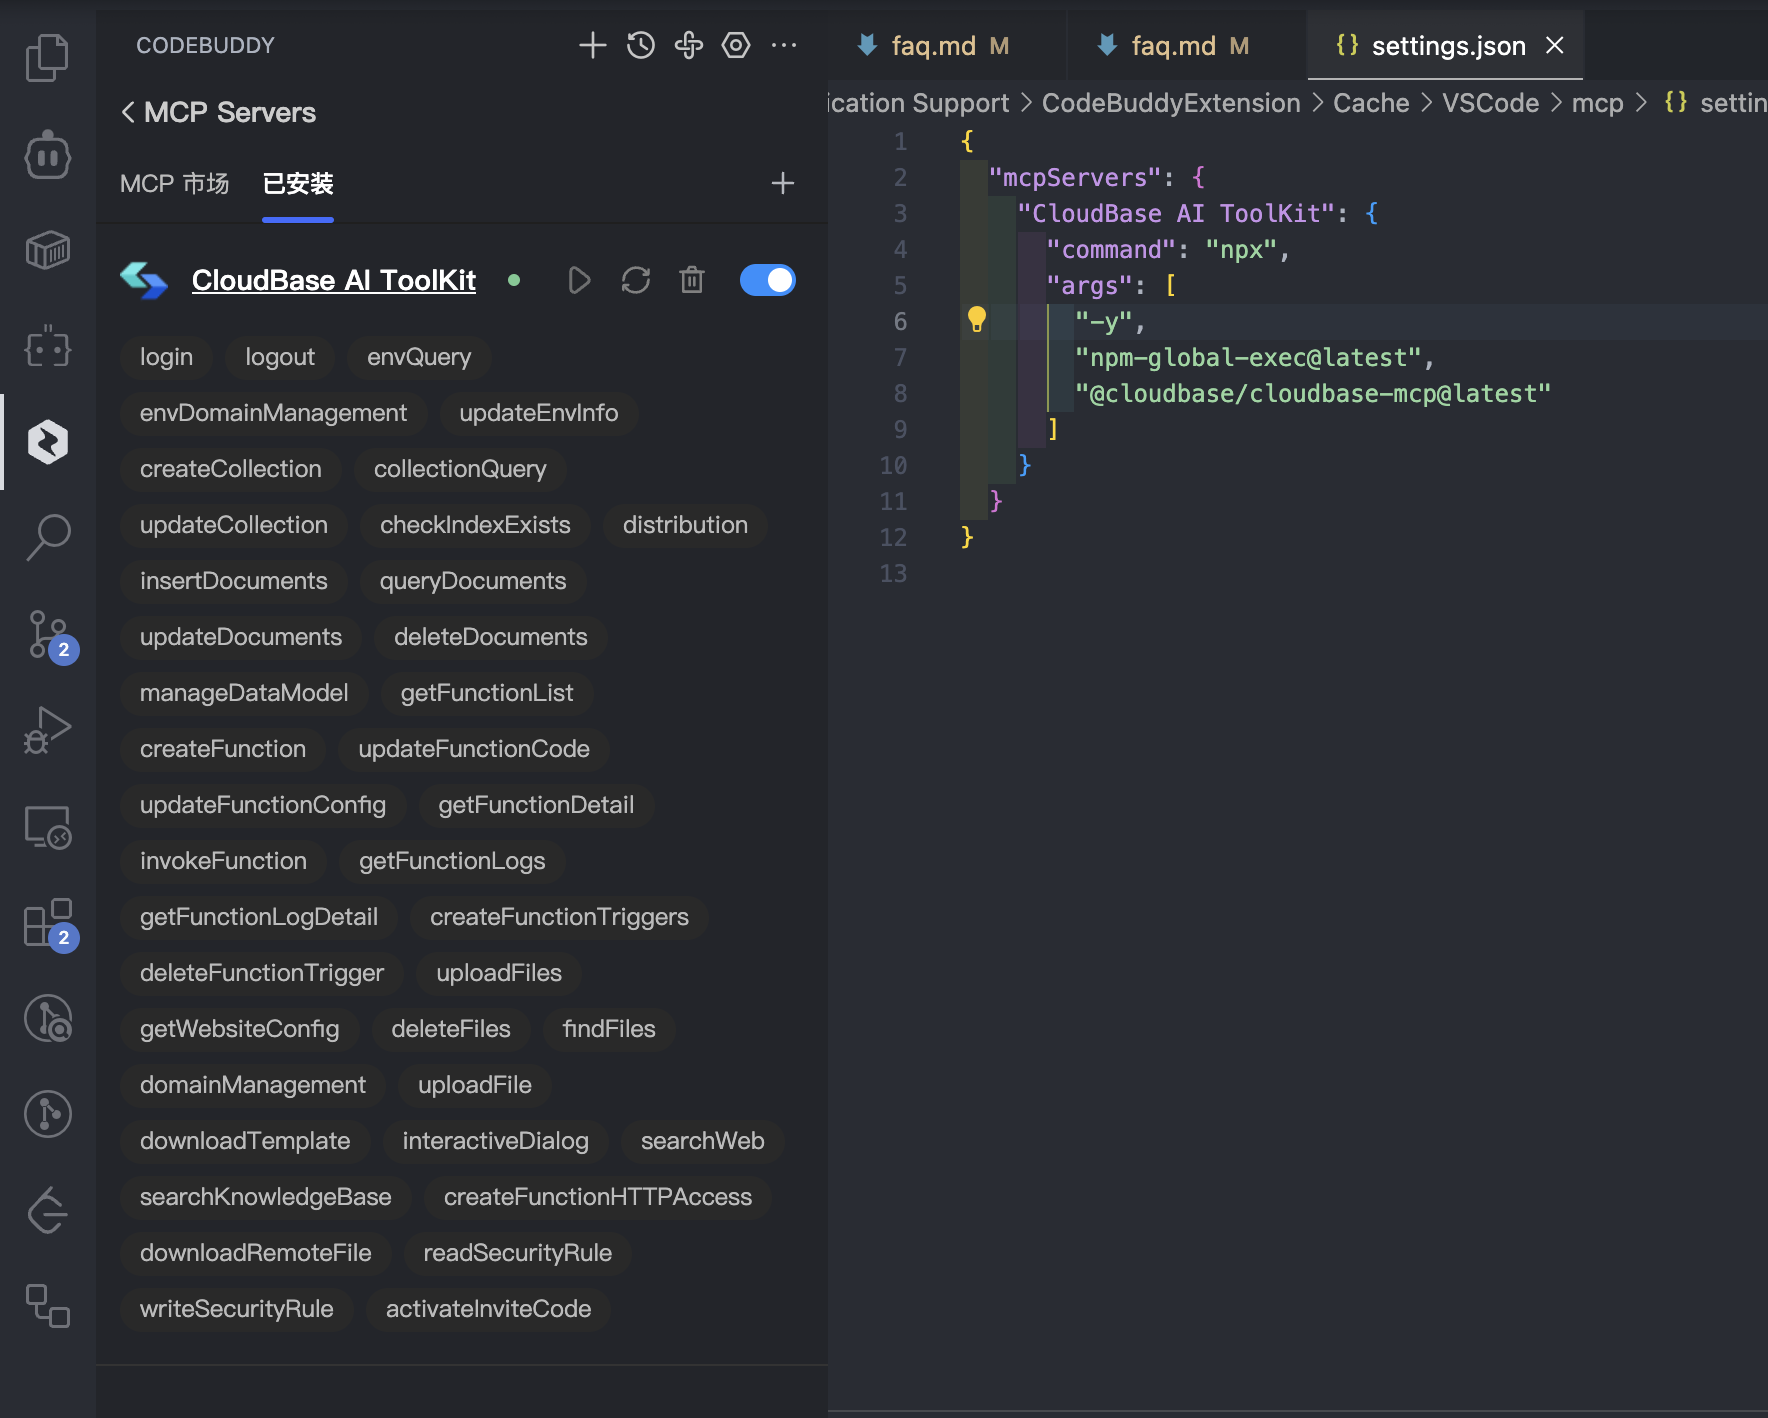Delete CloudBase AI ToolKit with trash icon

pyautogui.click(x=692, y=280)
